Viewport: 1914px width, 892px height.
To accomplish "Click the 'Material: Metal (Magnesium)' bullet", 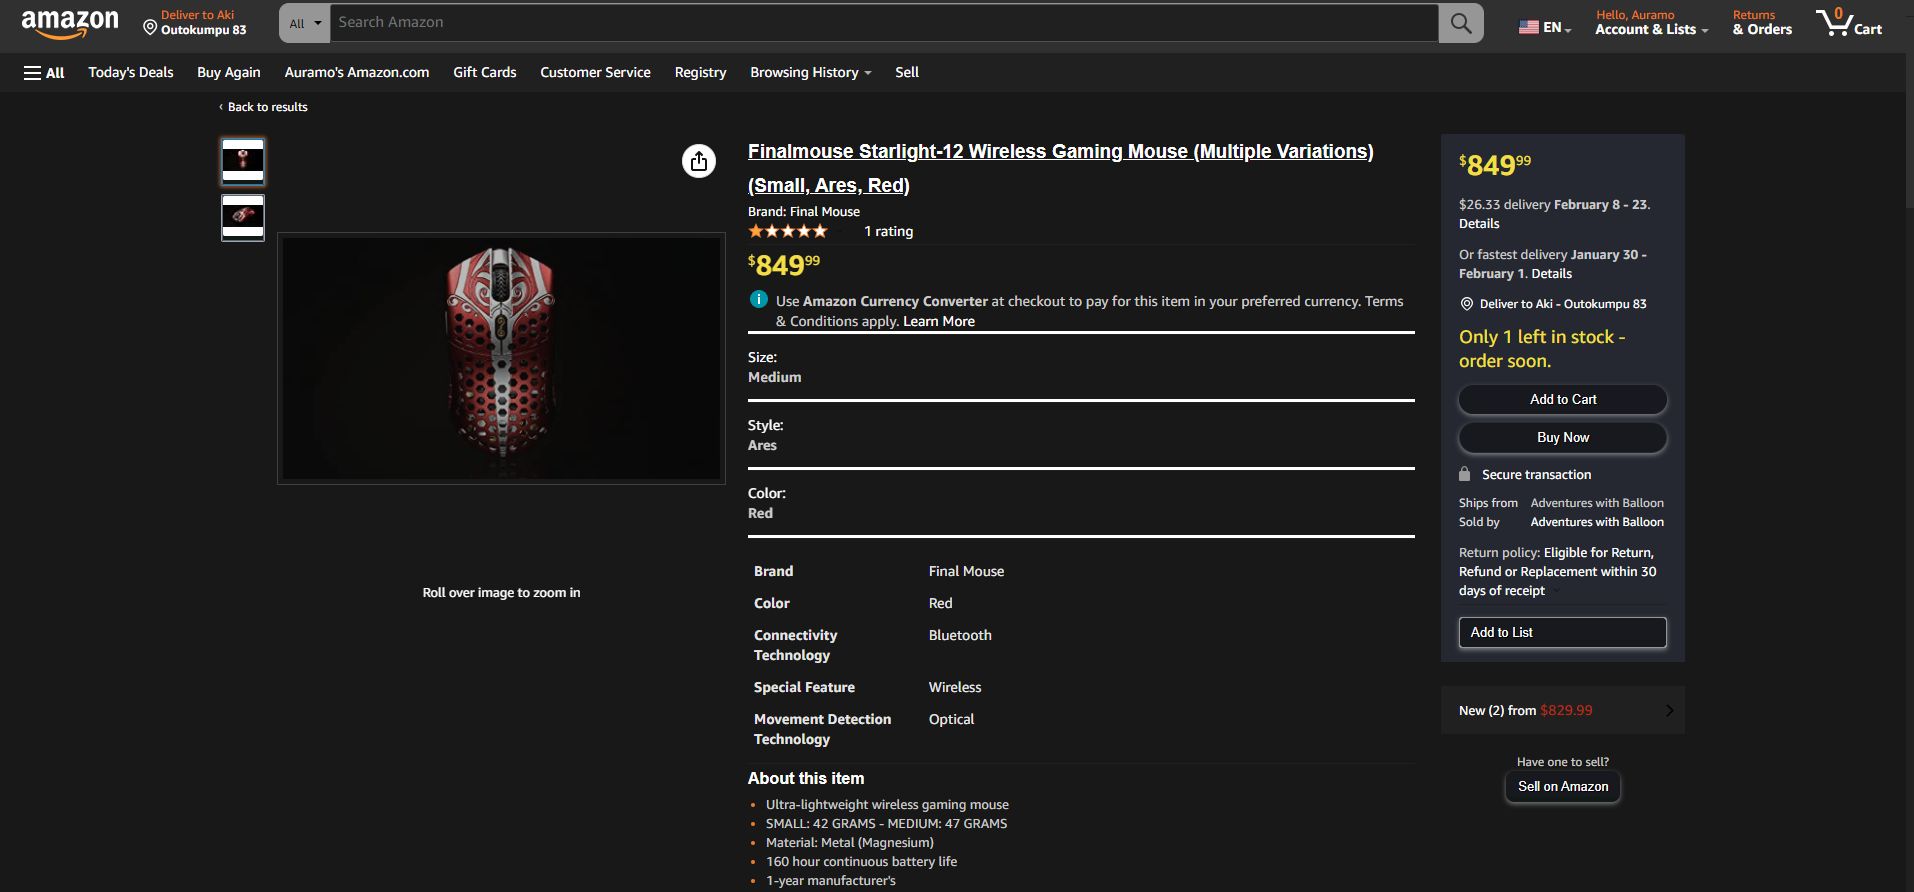I will [x=850, y=843].
